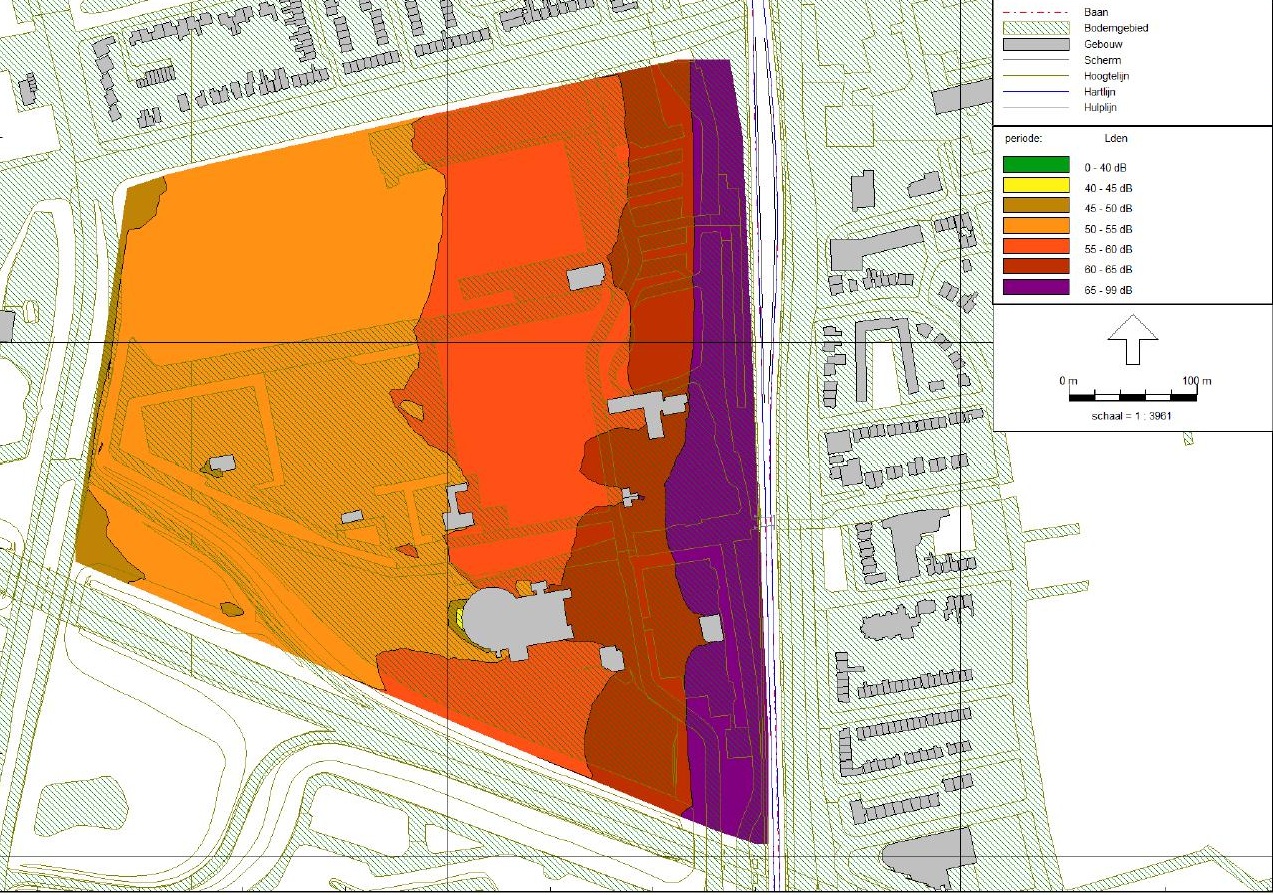This screenshot has height=895, width=1273.
Task: Click the red dashed Baan line symbol
Action: 1034,12
